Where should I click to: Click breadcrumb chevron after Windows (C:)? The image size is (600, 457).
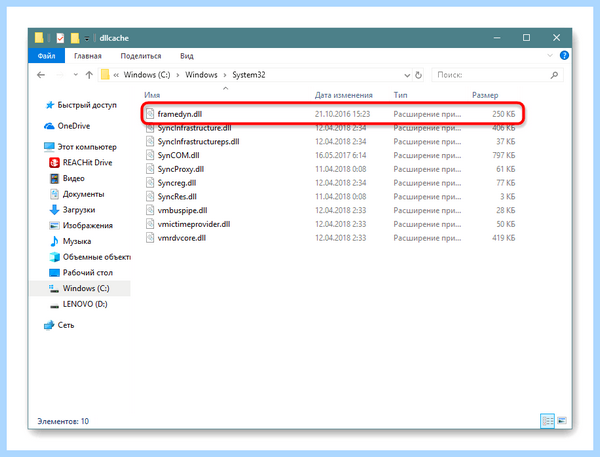[x=178, y=75]
